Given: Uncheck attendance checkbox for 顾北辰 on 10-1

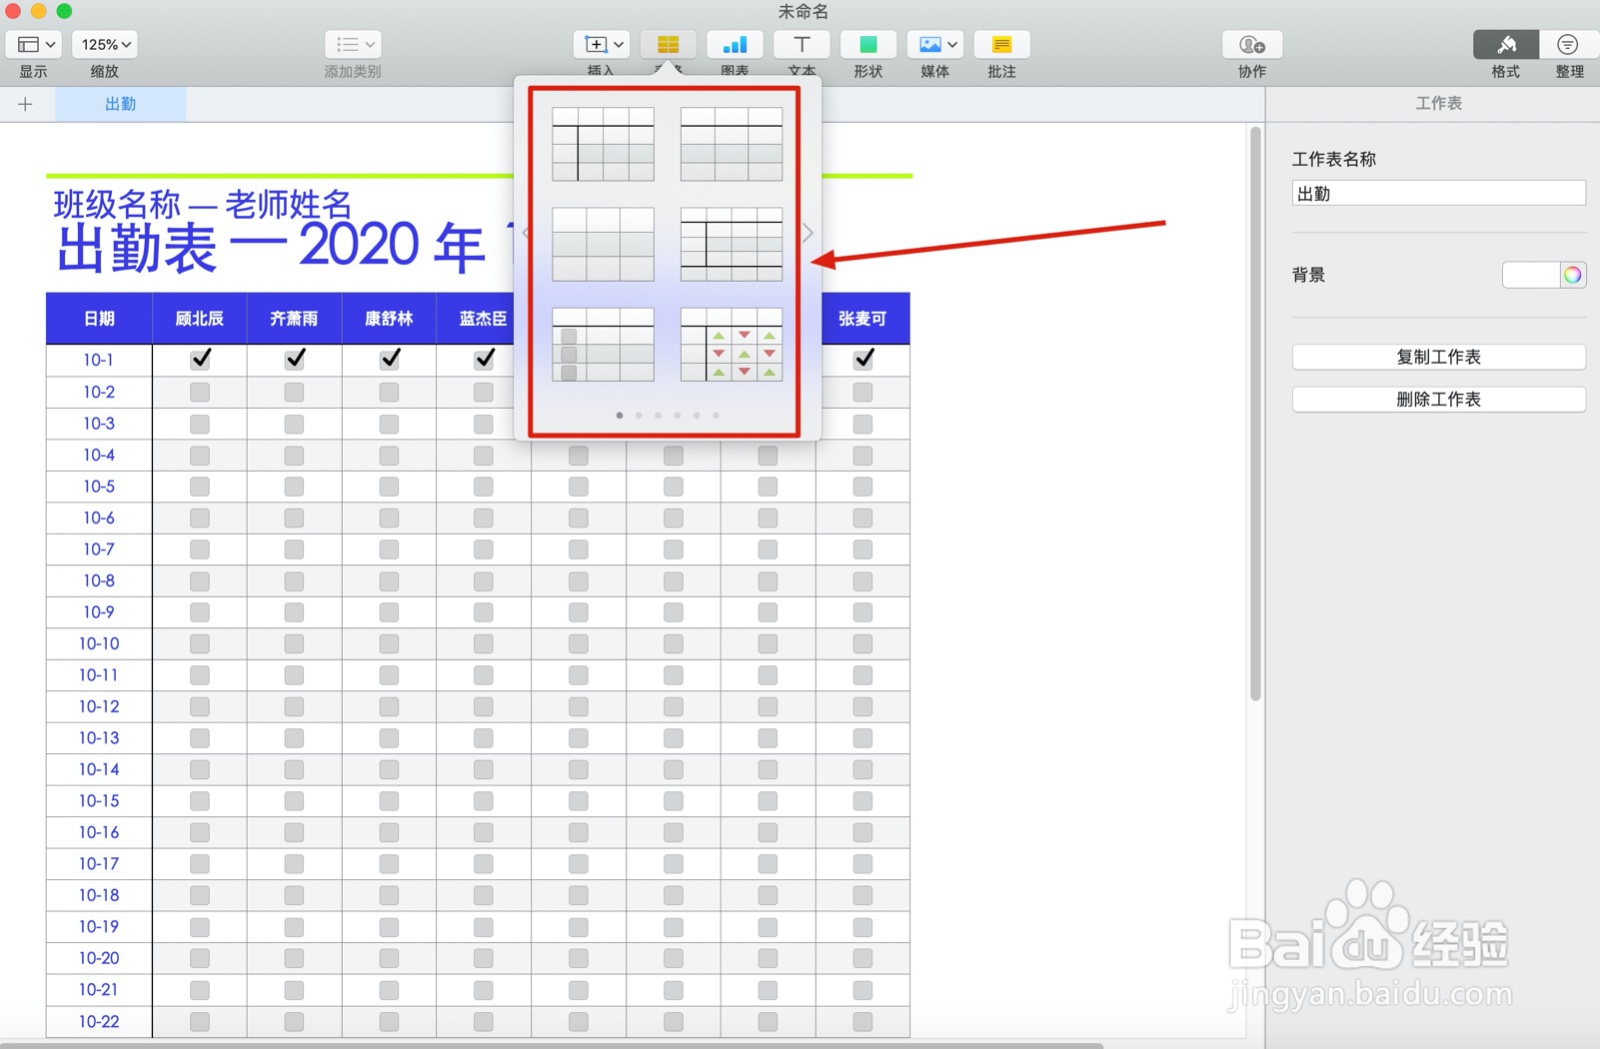Looking at the screenshot, I should tap(199, 359).
